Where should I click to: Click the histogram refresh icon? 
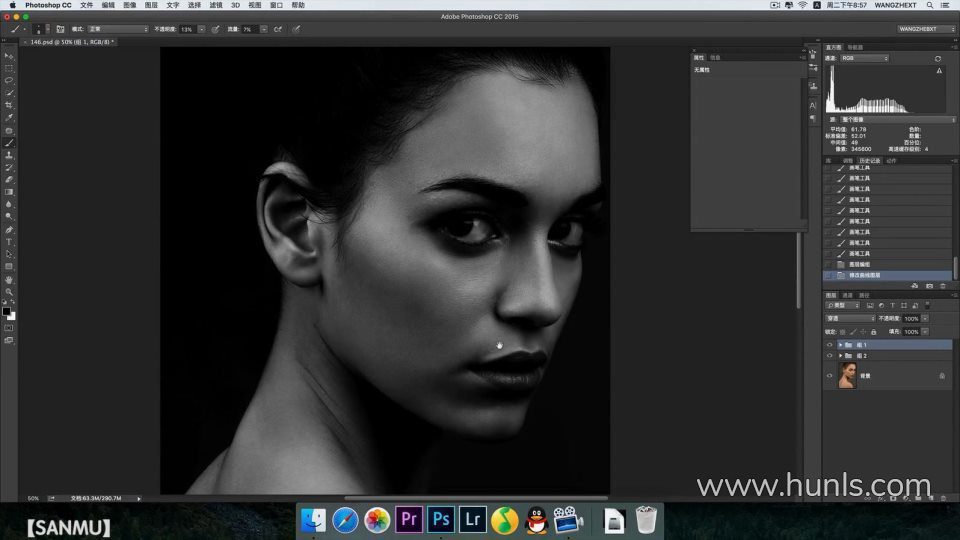pyautogui.click(x=937, y=59)
